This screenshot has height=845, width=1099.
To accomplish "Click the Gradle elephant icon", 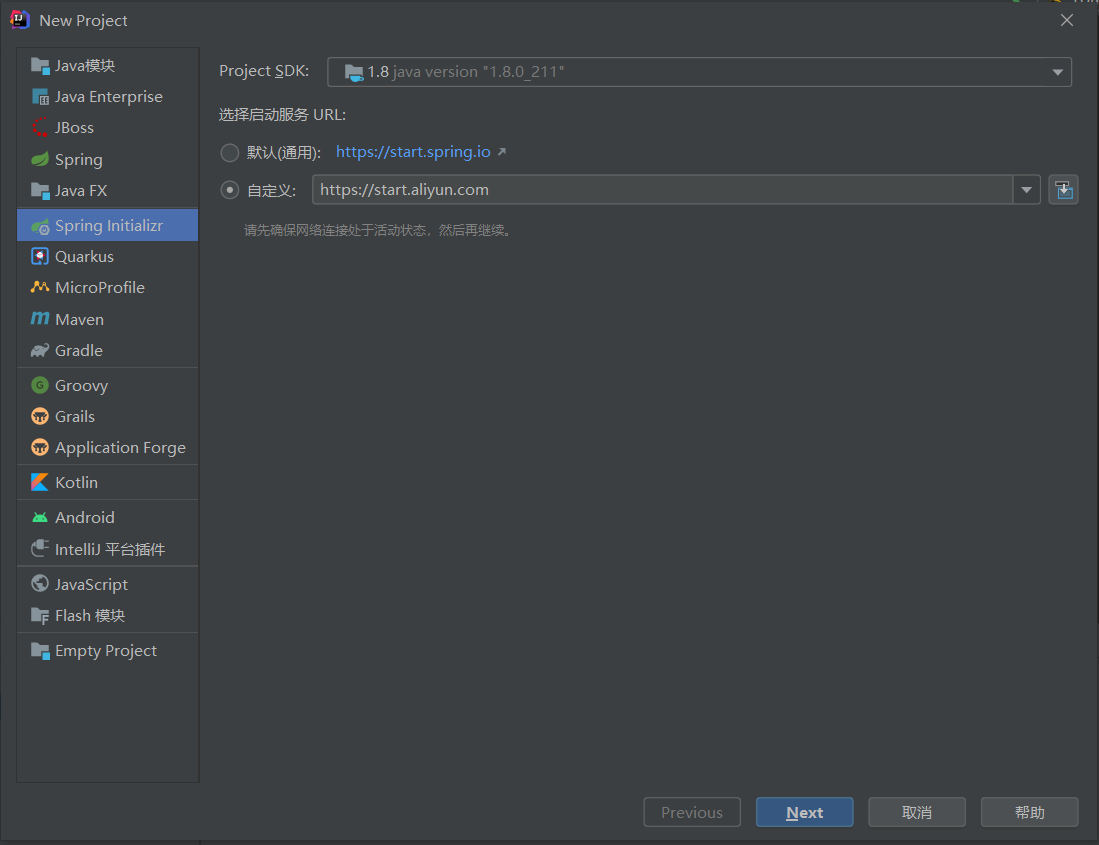I will point(40,350).
